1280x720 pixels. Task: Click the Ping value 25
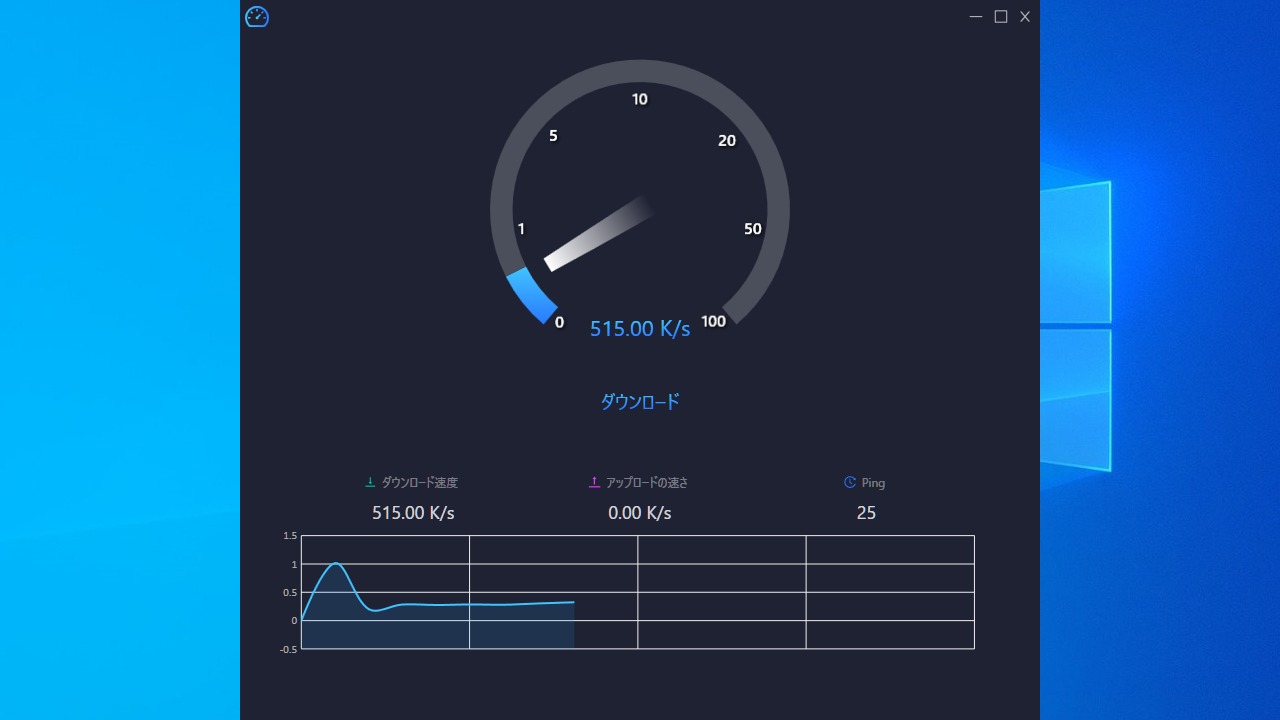click(x=866, y=513)
